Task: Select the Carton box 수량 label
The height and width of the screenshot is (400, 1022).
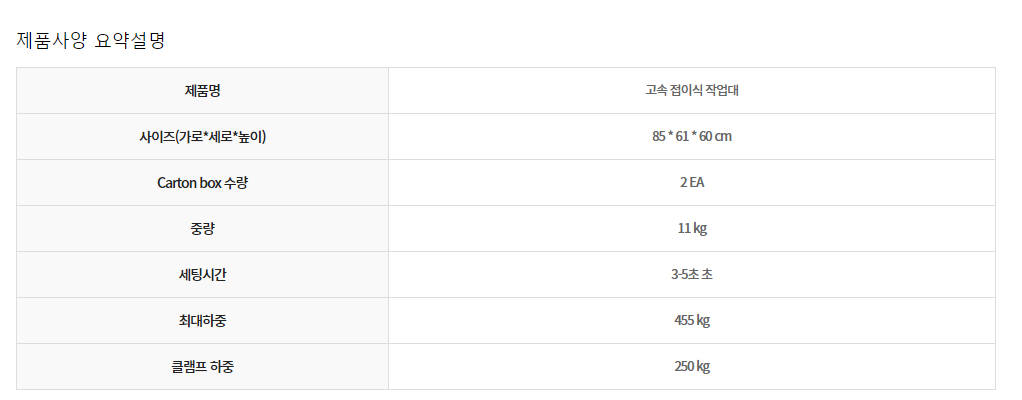Action: (x=203, y=183)
